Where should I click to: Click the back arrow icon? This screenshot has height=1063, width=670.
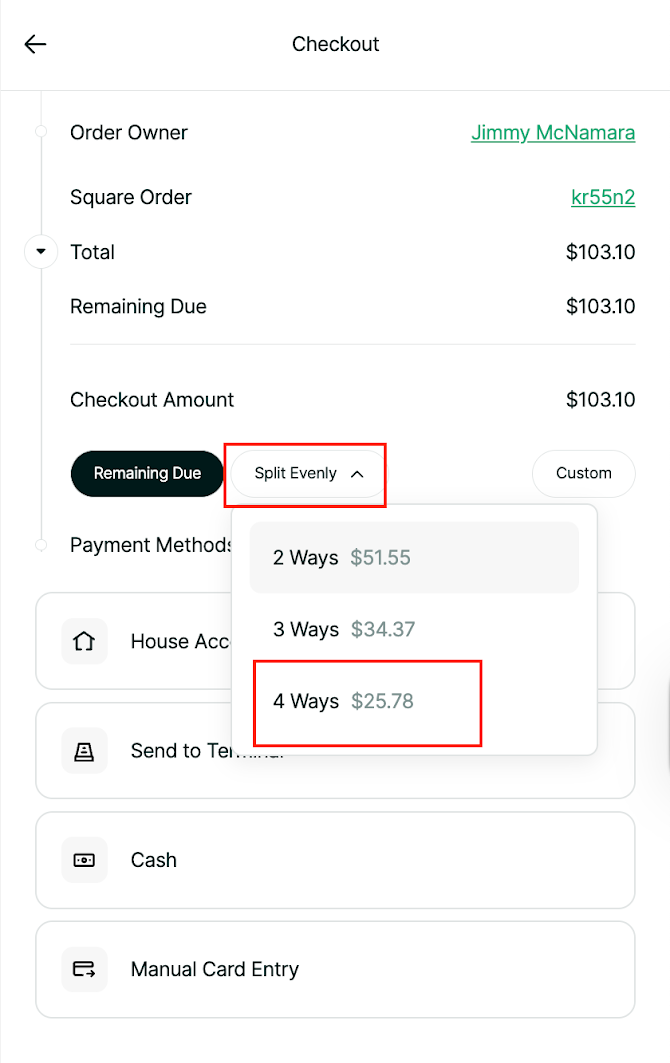click(36, 44)
